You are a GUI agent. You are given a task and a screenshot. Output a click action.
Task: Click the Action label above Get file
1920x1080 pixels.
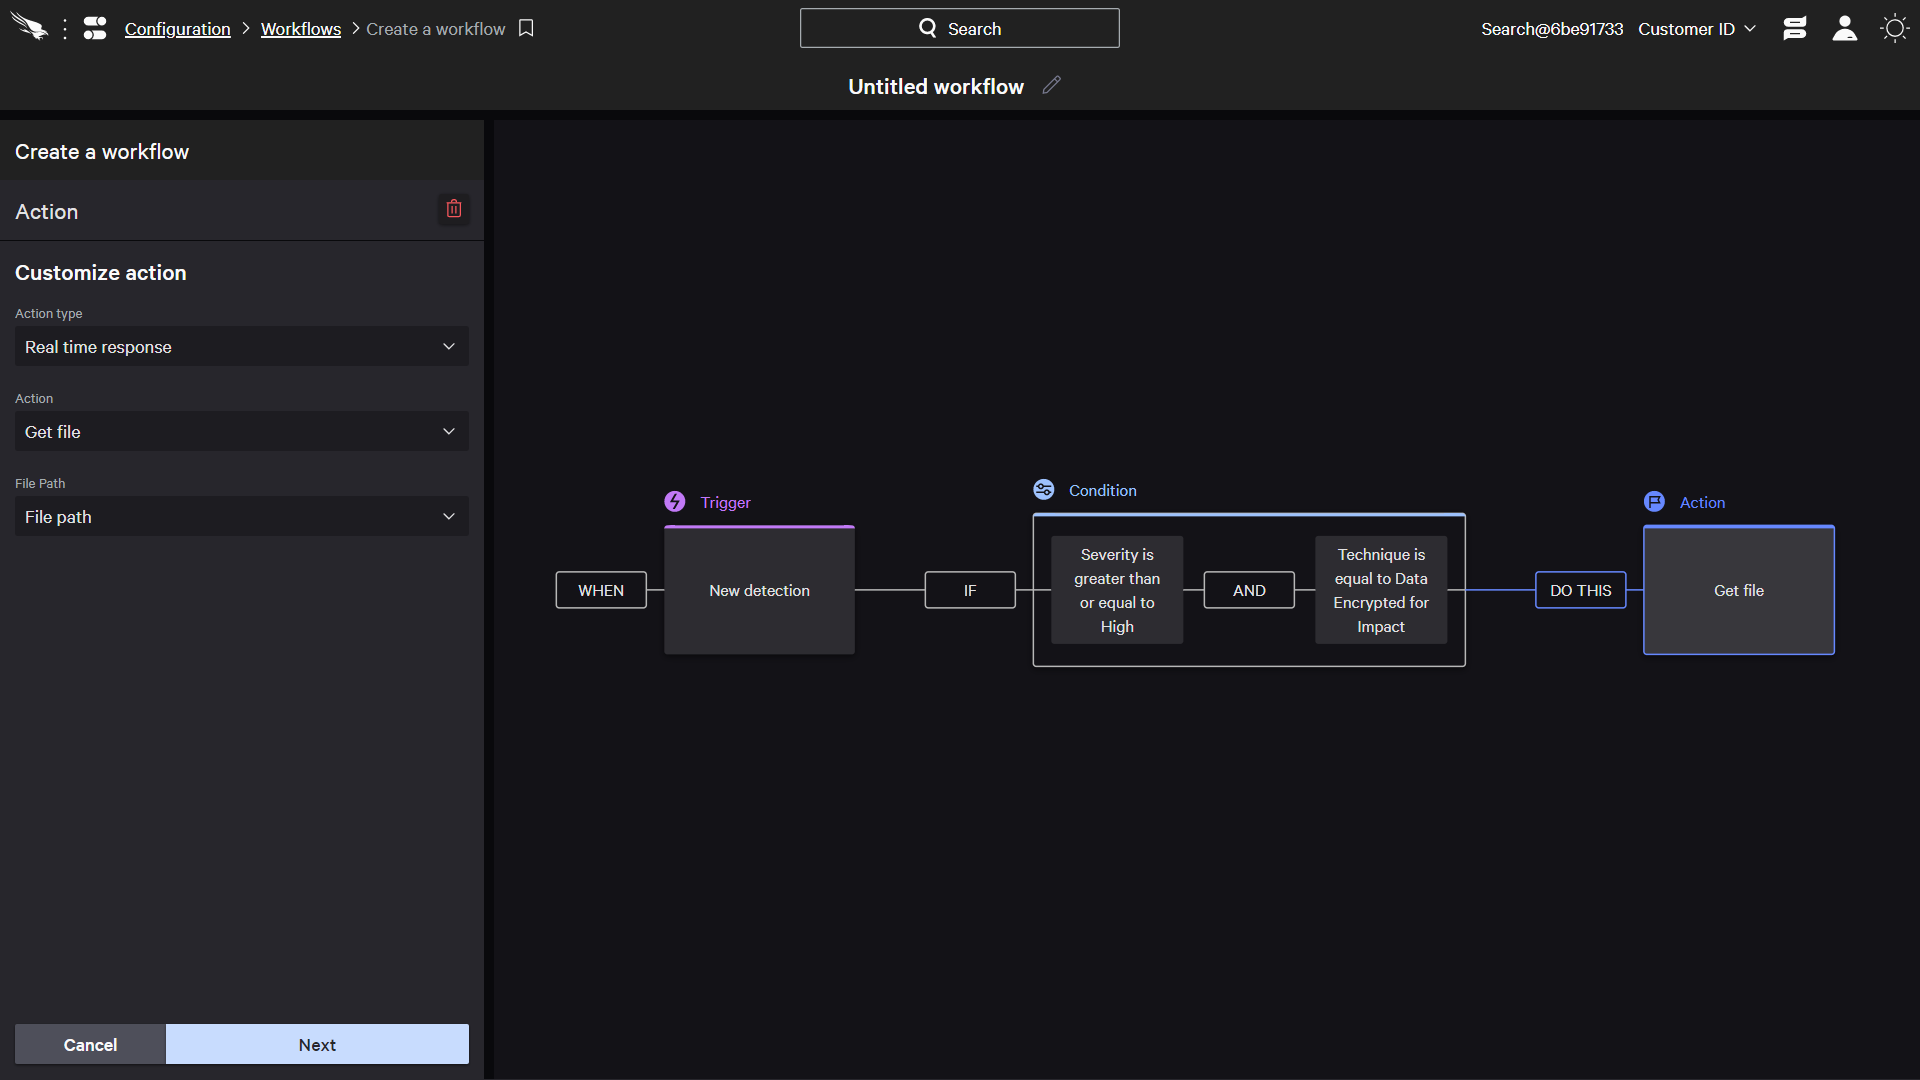[x=1702, y=502]
